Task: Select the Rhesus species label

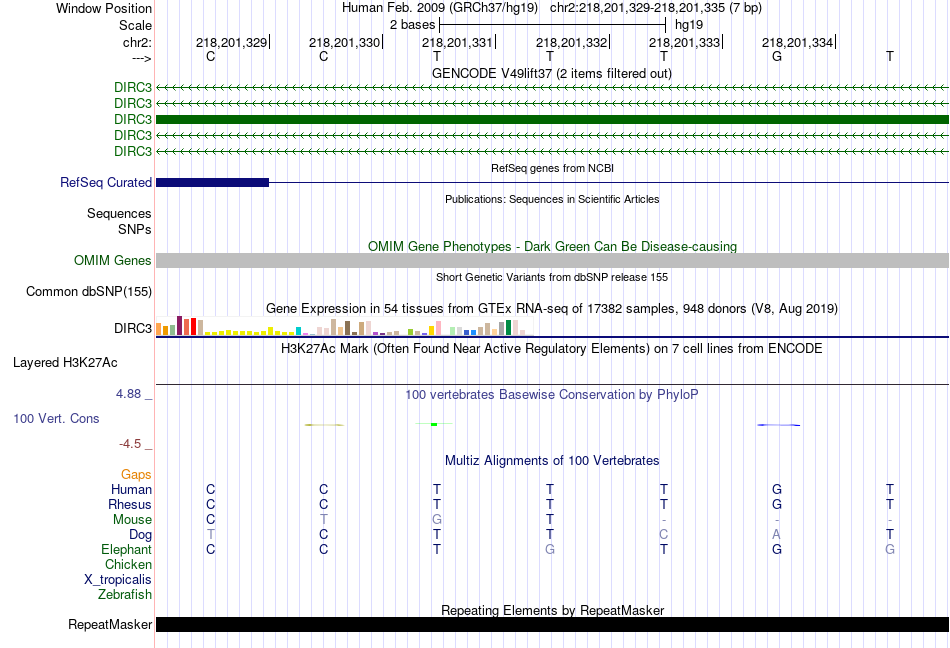Action: [130, 504]
